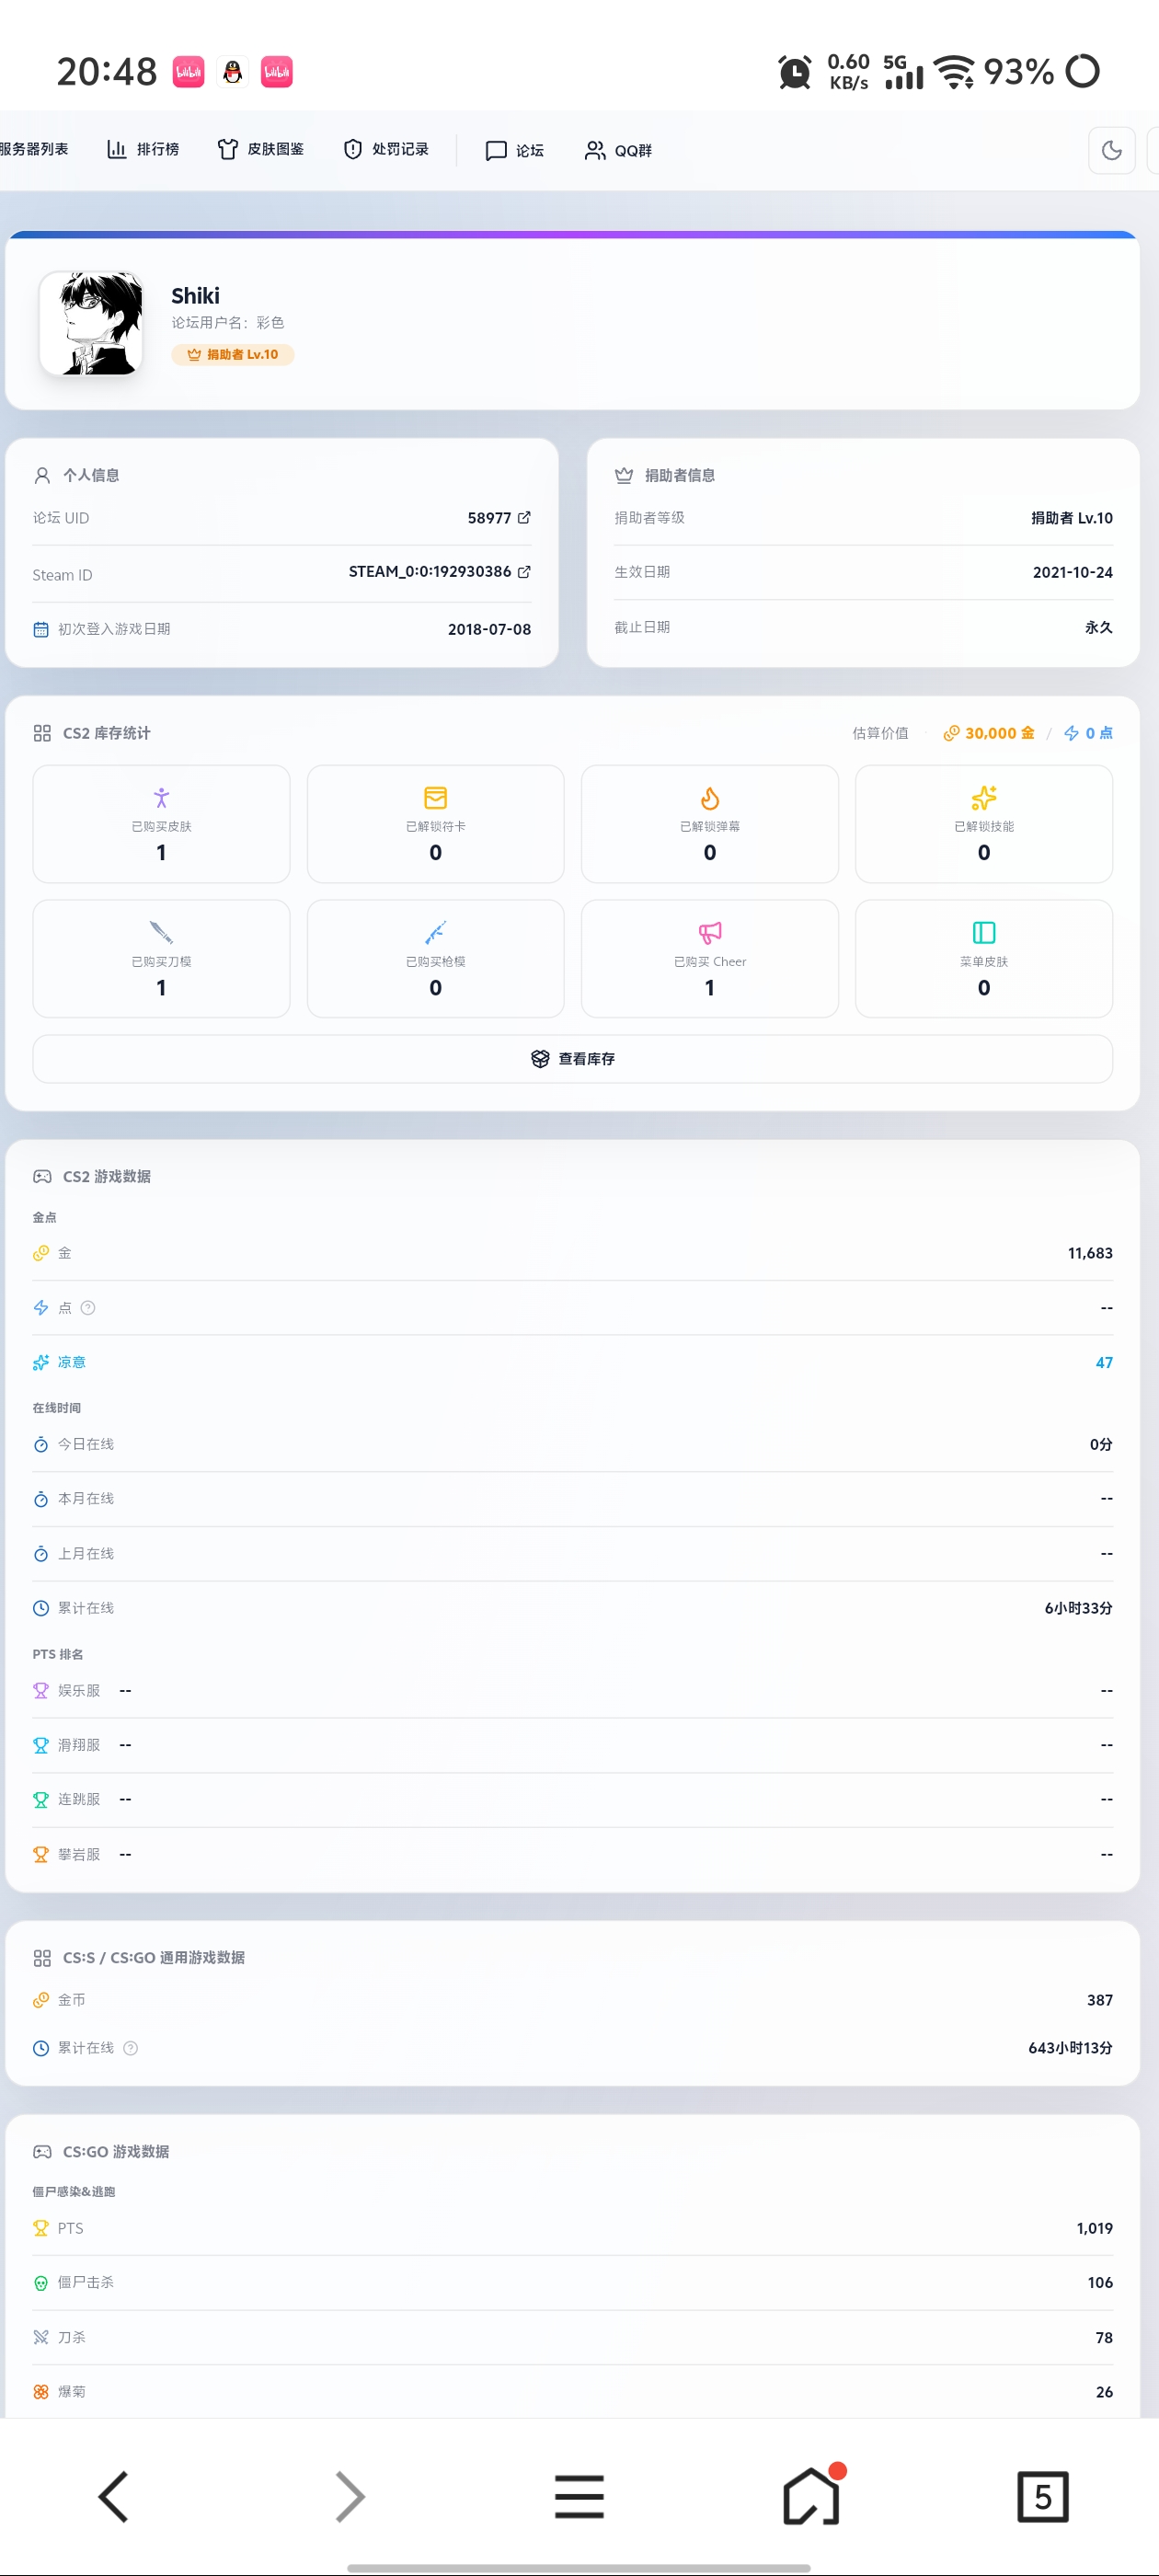The height and width of the screenshot is (2576, 1159).
Task: Open the 皮肤图鉴 skin gallery menu item
Action: pyautogui.click(x=260, y=150)
